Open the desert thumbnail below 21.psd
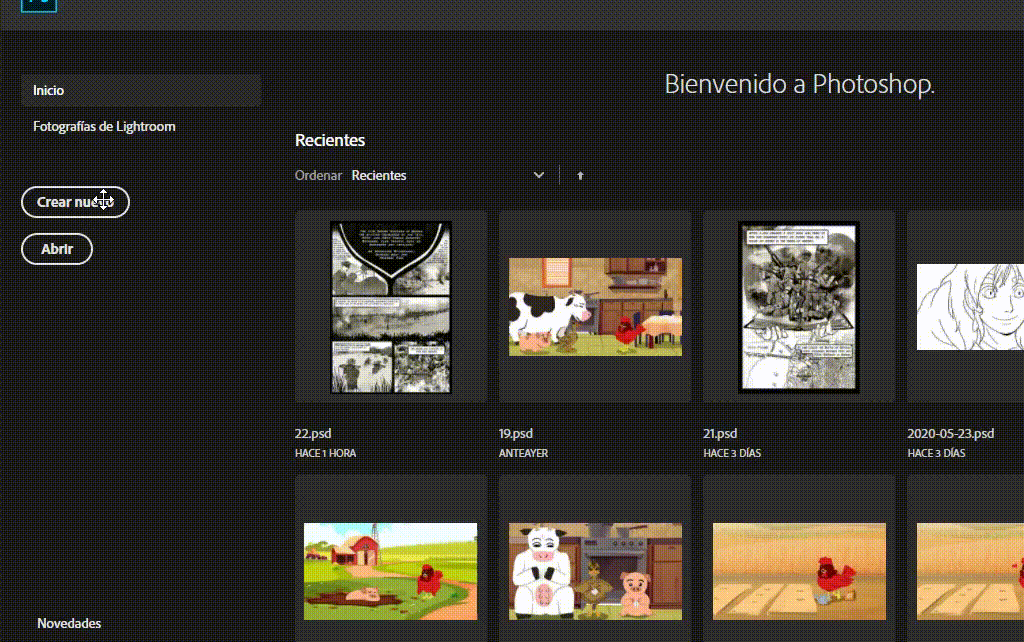This screenshot has height=642, width=1024. click(x=799, y=571)
